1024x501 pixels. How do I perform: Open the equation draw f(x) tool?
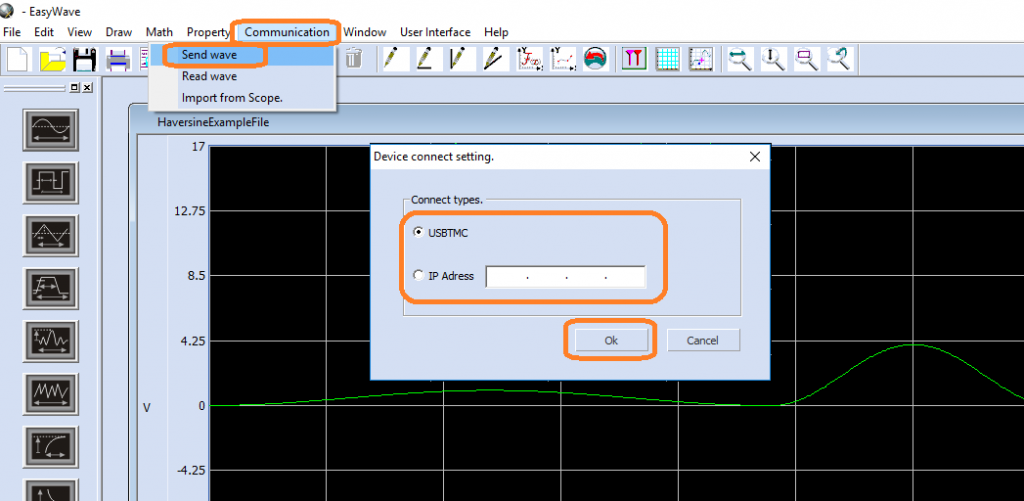(x=529, y=59)
